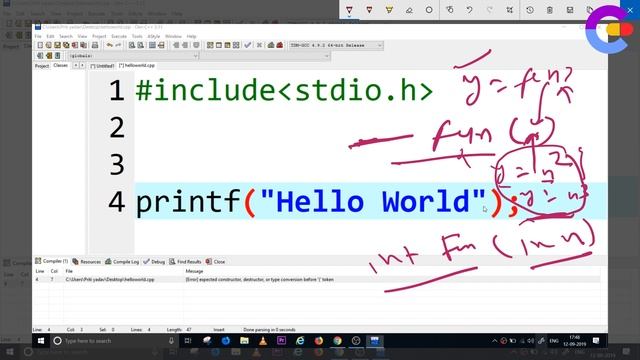This screenshot has height=360, width=640.
Task: Click the Find magnifier toolbar icon
Action: click(x=132, y=45)
